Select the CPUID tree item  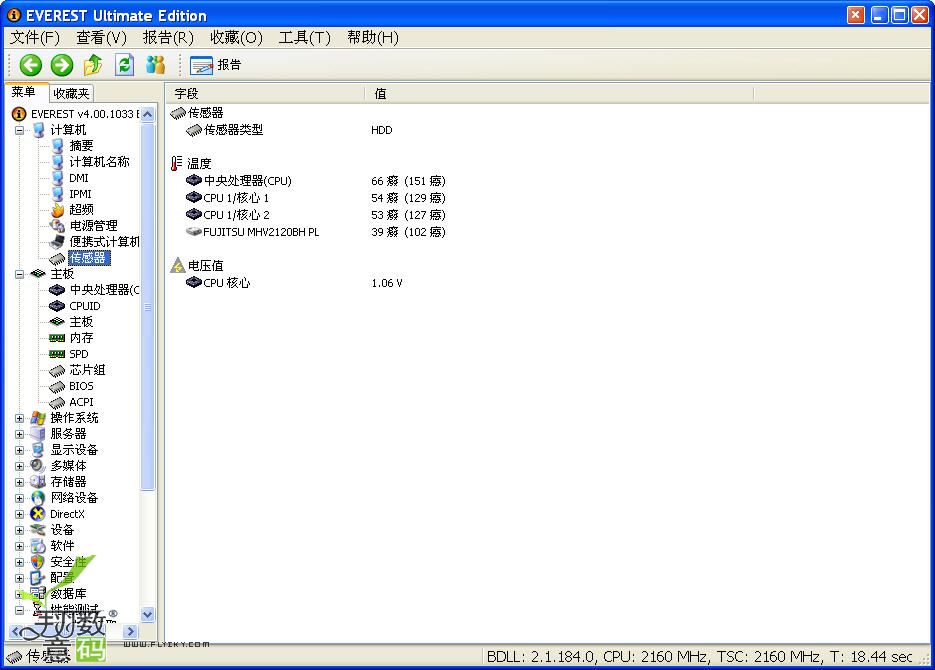pyautogui.click(x=85, y=306)
